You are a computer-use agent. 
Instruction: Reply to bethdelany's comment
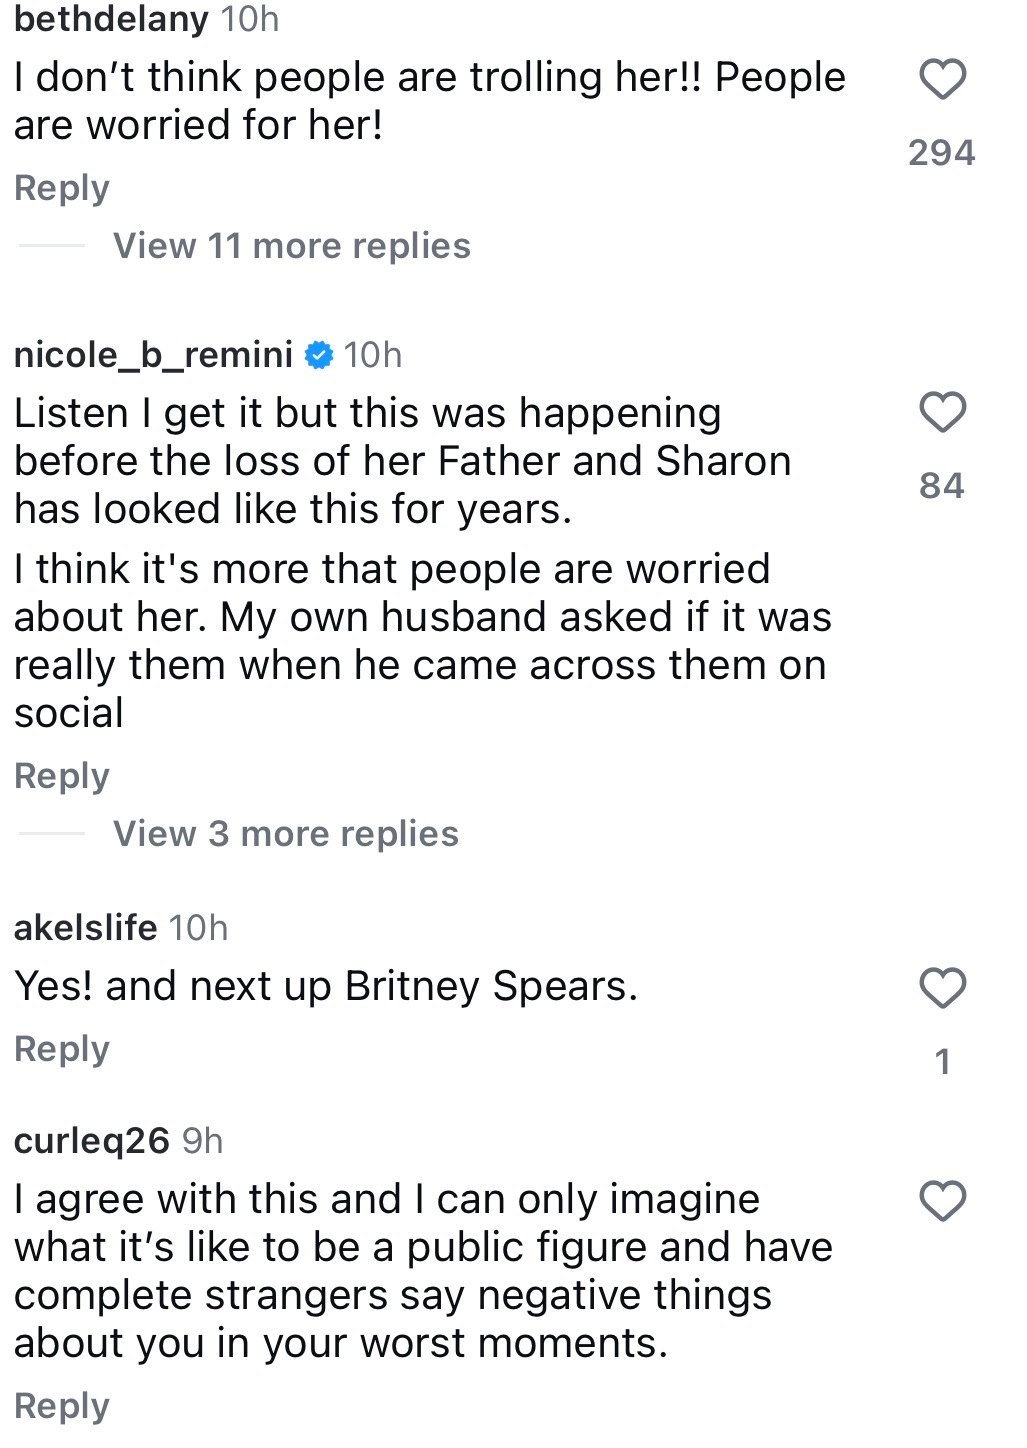coord(62,188)
